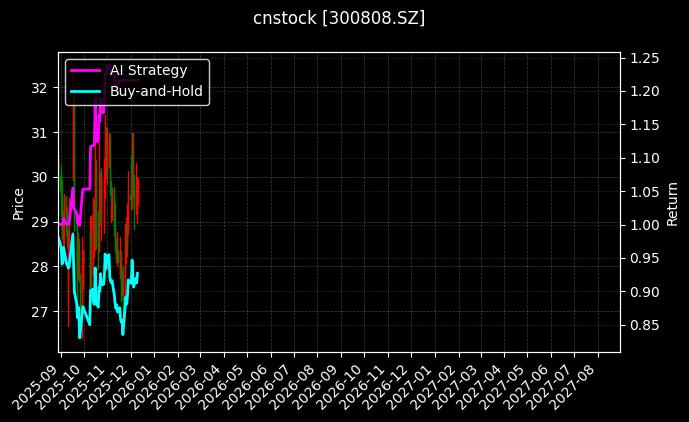Click the 28 price tick label
The image size is (689, 422).
[39, 267]
